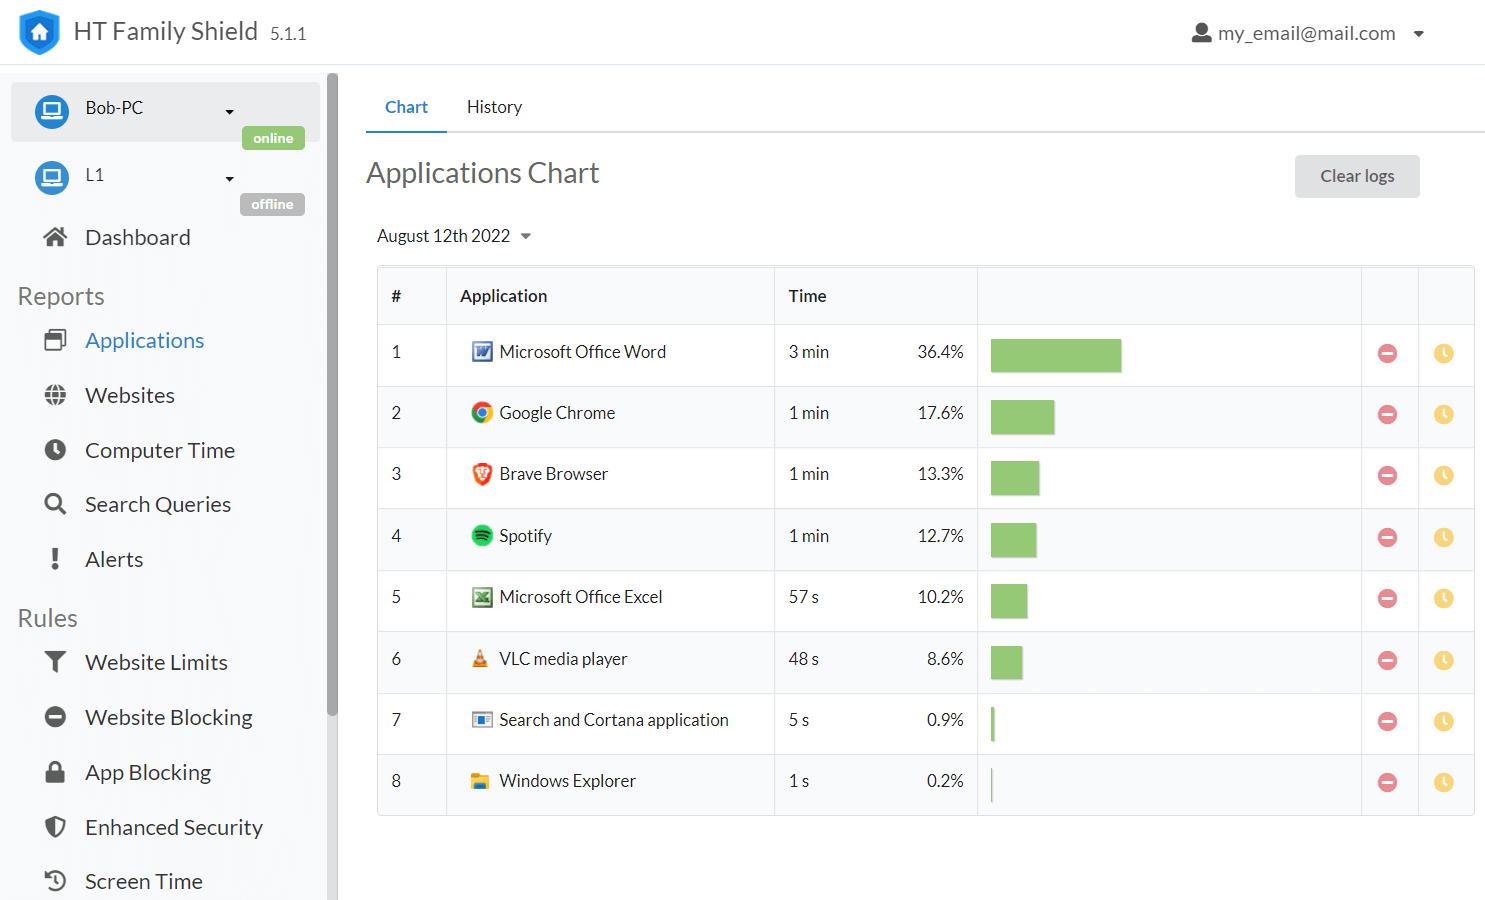Click the Time column header
This screenshot has width=1485, height=900.
coord(807,296)
